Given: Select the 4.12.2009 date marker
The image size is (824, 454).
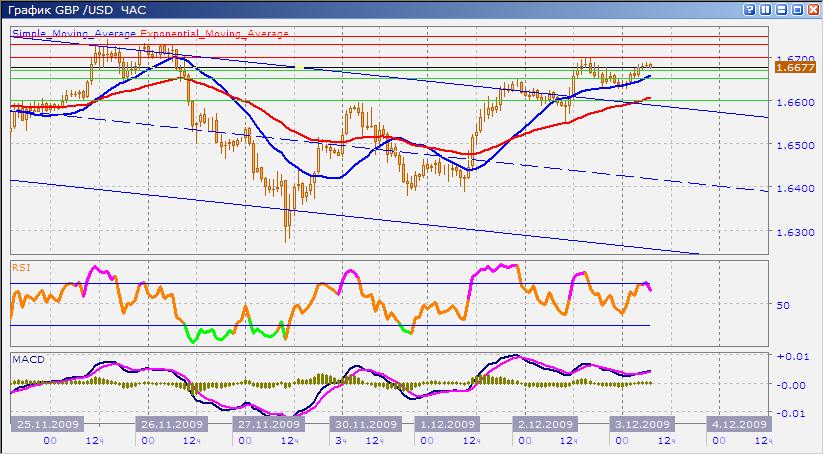Looking at the screenshot, I should [x=737, y=423].
